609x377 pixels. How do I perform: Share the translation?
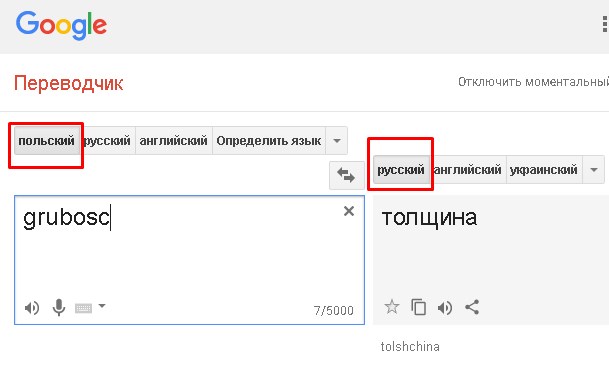point(472,307)
